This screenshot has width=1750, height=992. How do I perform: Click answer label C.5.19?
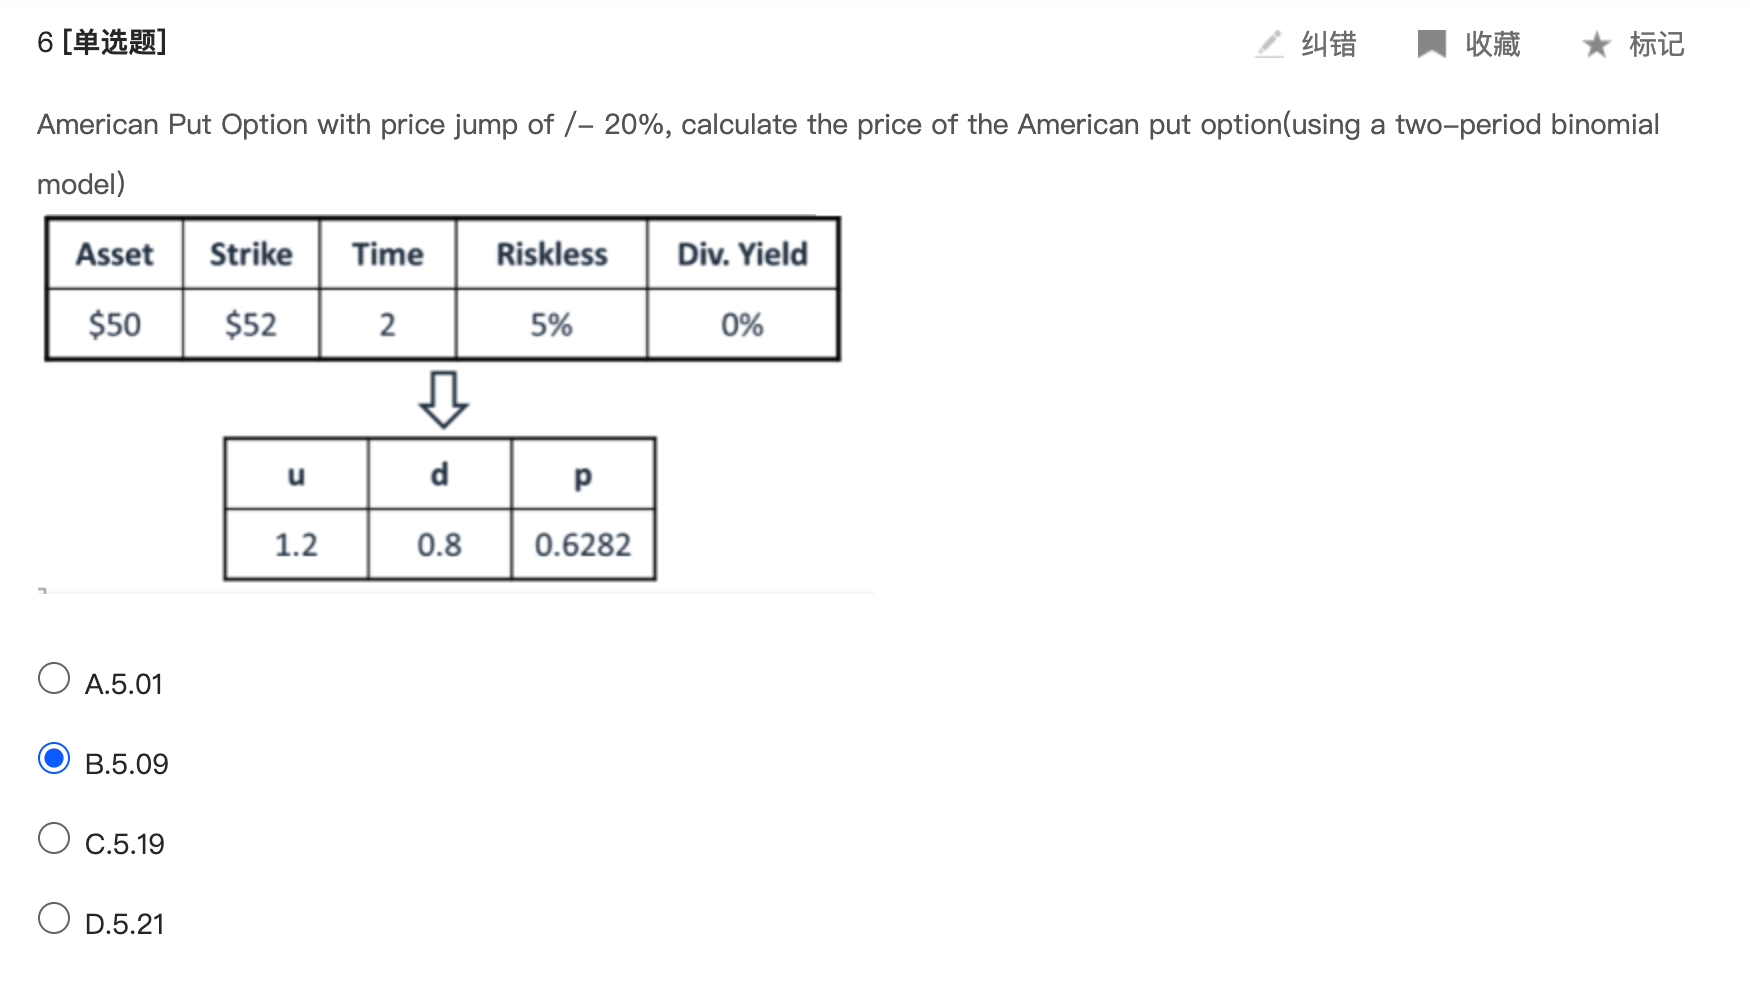pos(125,844)
